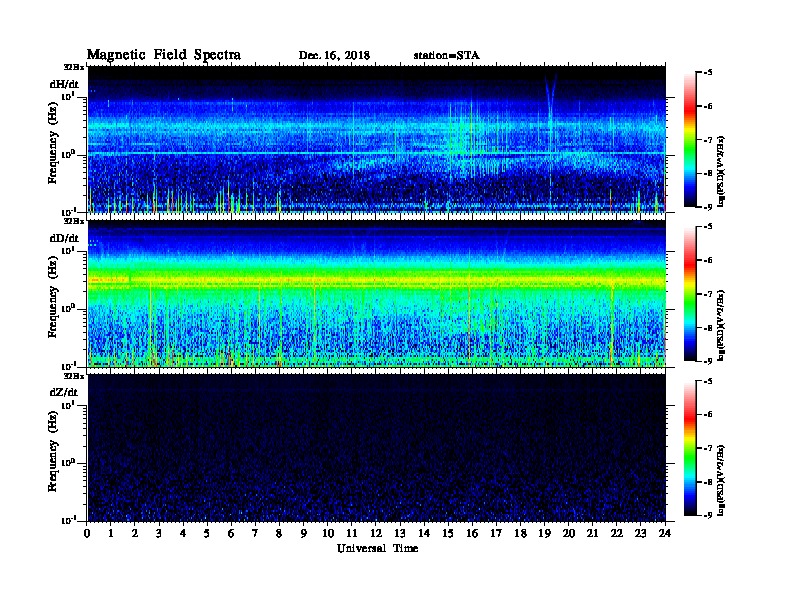The width and height of the screenshot is (792, 612).
Task: Click the log(PSD) label beside dZ/dt color bar
Action: [x=721, y=480]
